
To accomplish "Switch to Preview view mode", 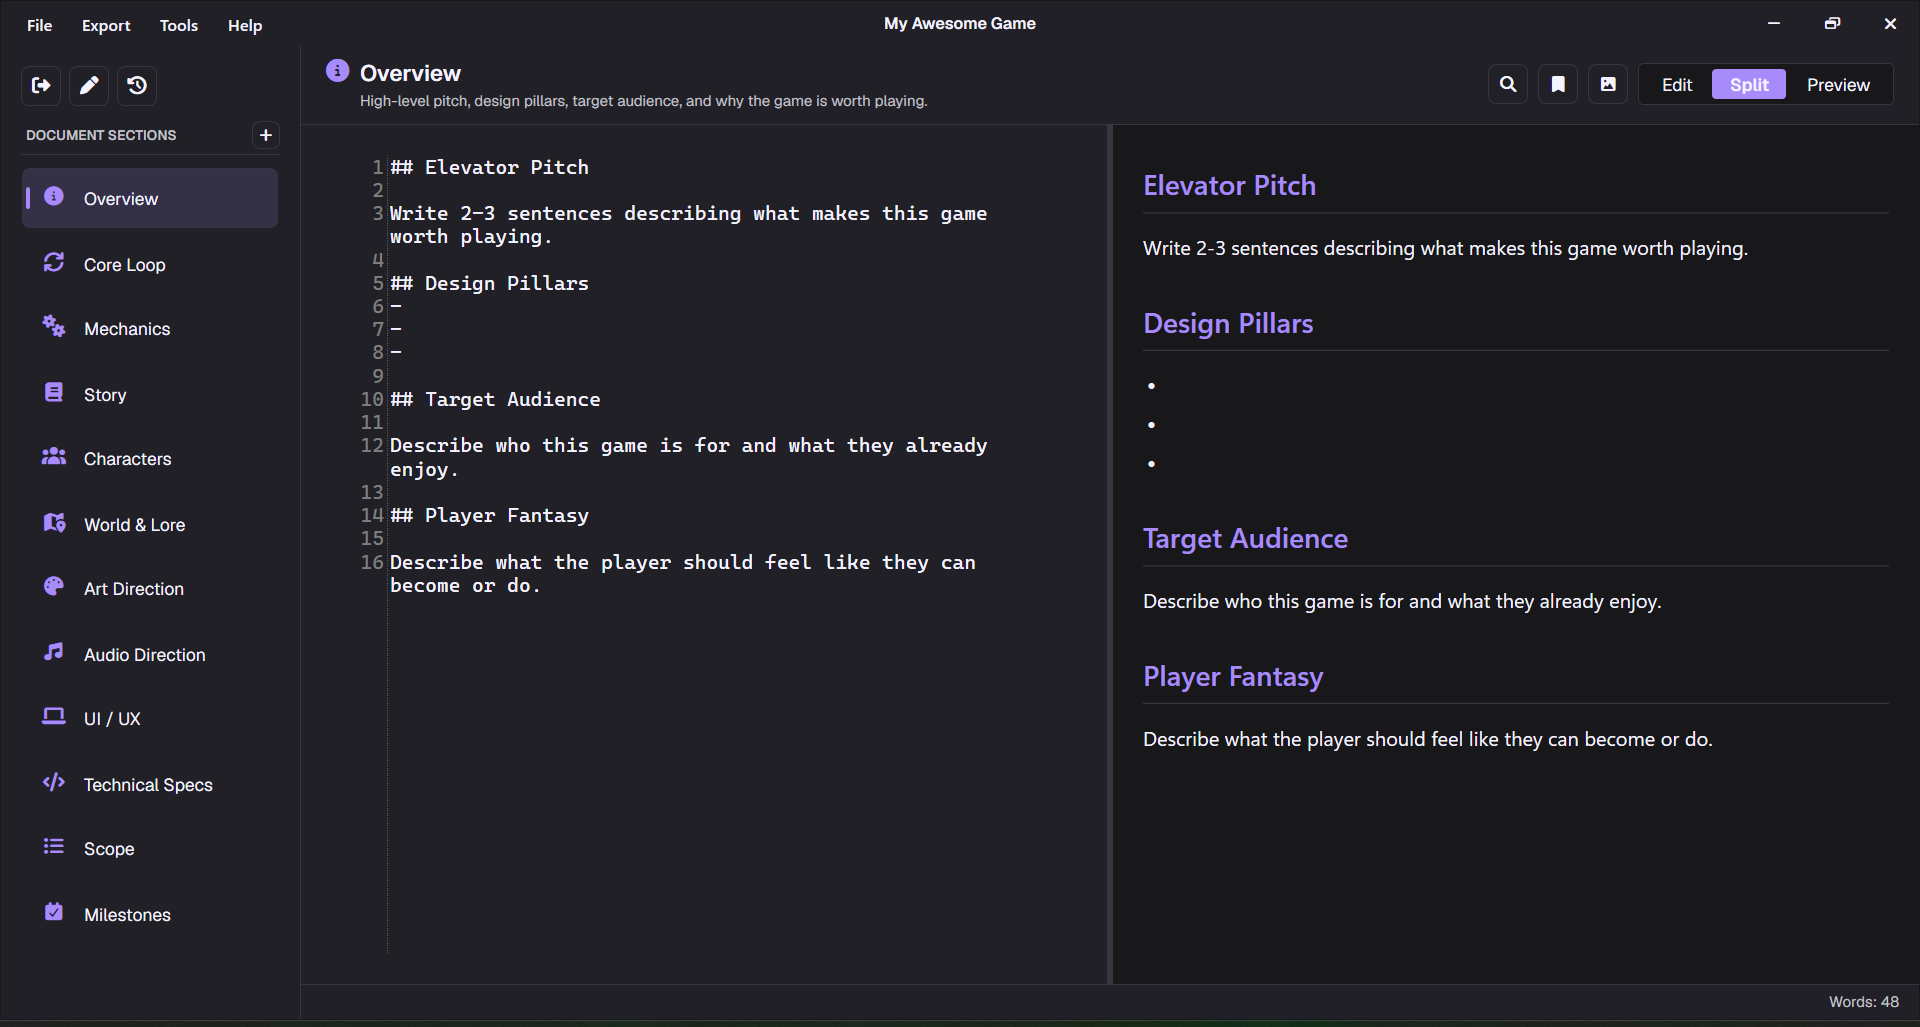I will tap(1838, 85).
